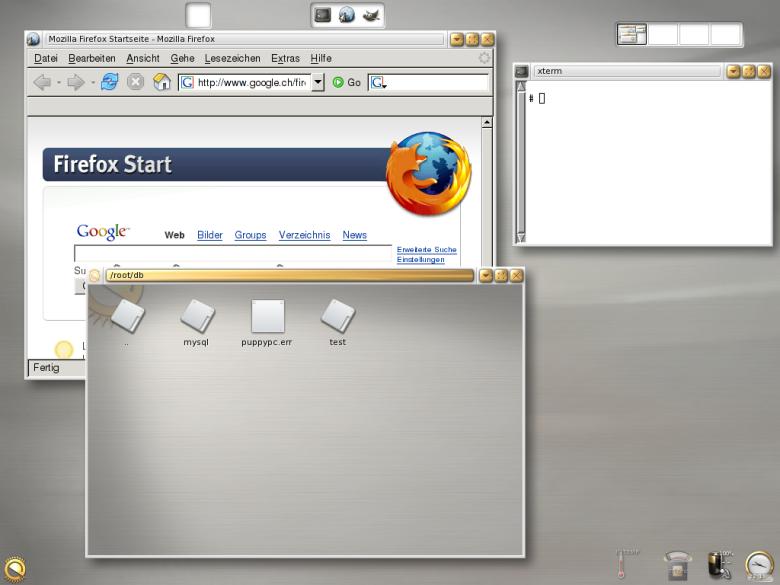Click the Firefox window title bar icon

[x=33, y=39]
